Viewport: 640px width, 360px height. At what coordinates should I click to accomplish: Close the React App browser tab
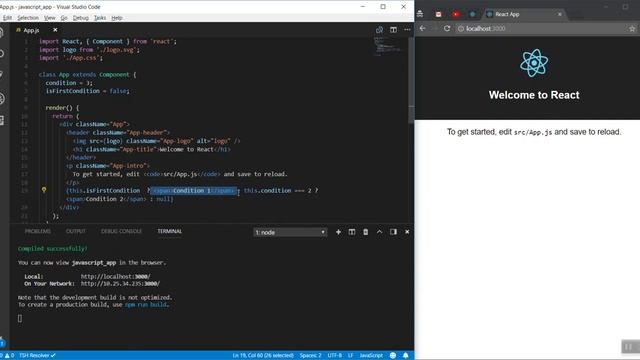point(560,14)
